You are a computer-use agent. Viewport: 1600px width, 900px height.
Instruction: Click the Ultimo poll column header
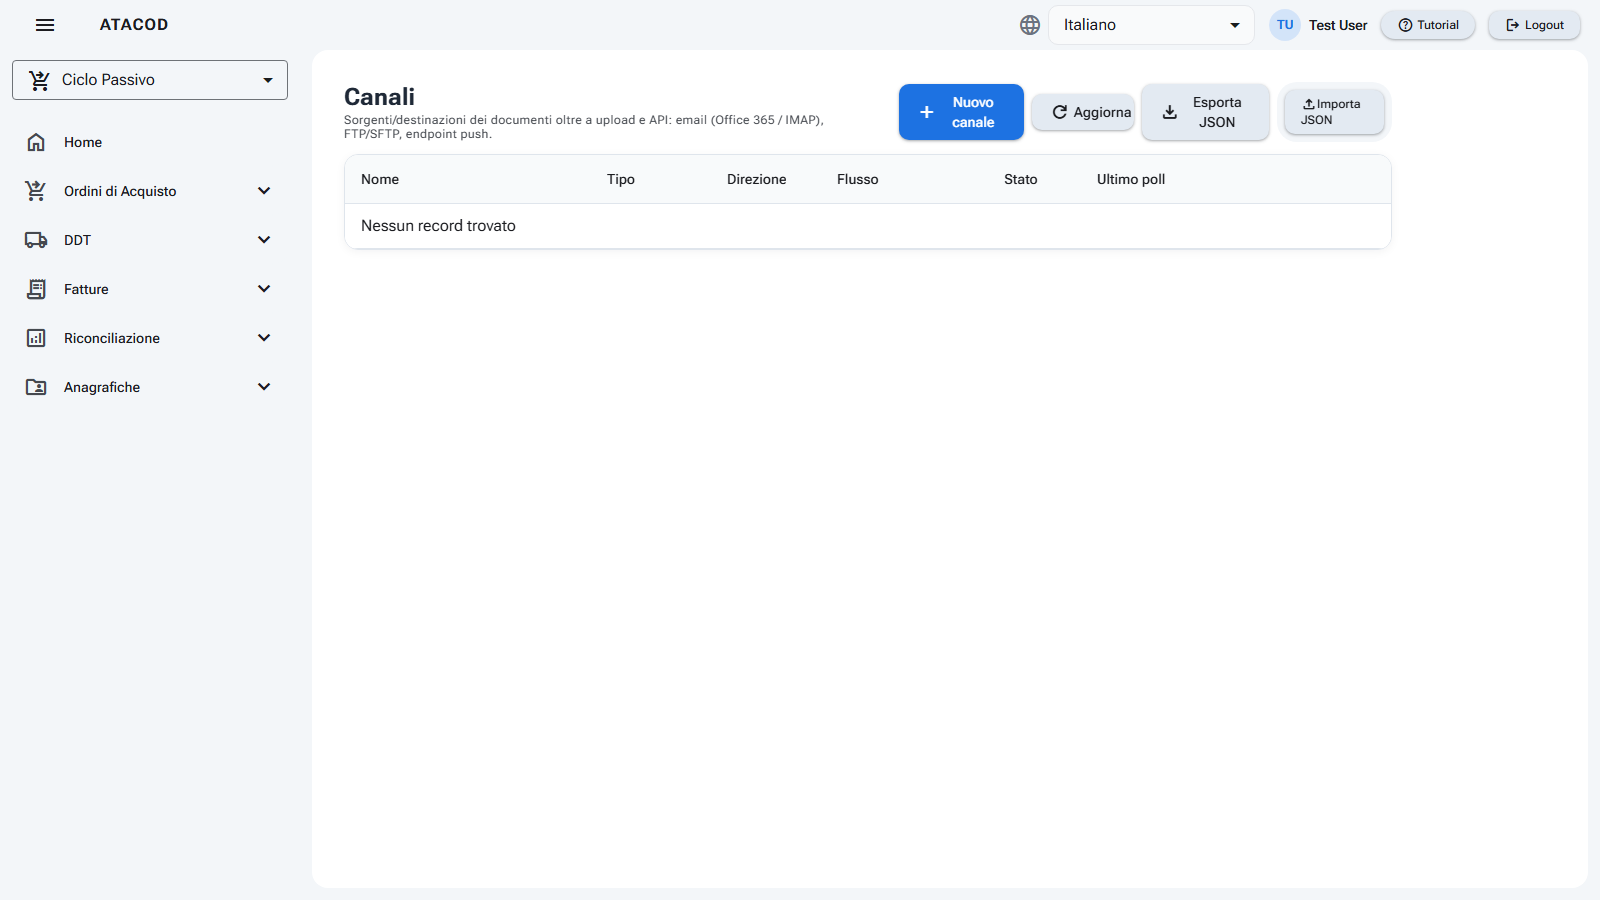(1131, 179)
